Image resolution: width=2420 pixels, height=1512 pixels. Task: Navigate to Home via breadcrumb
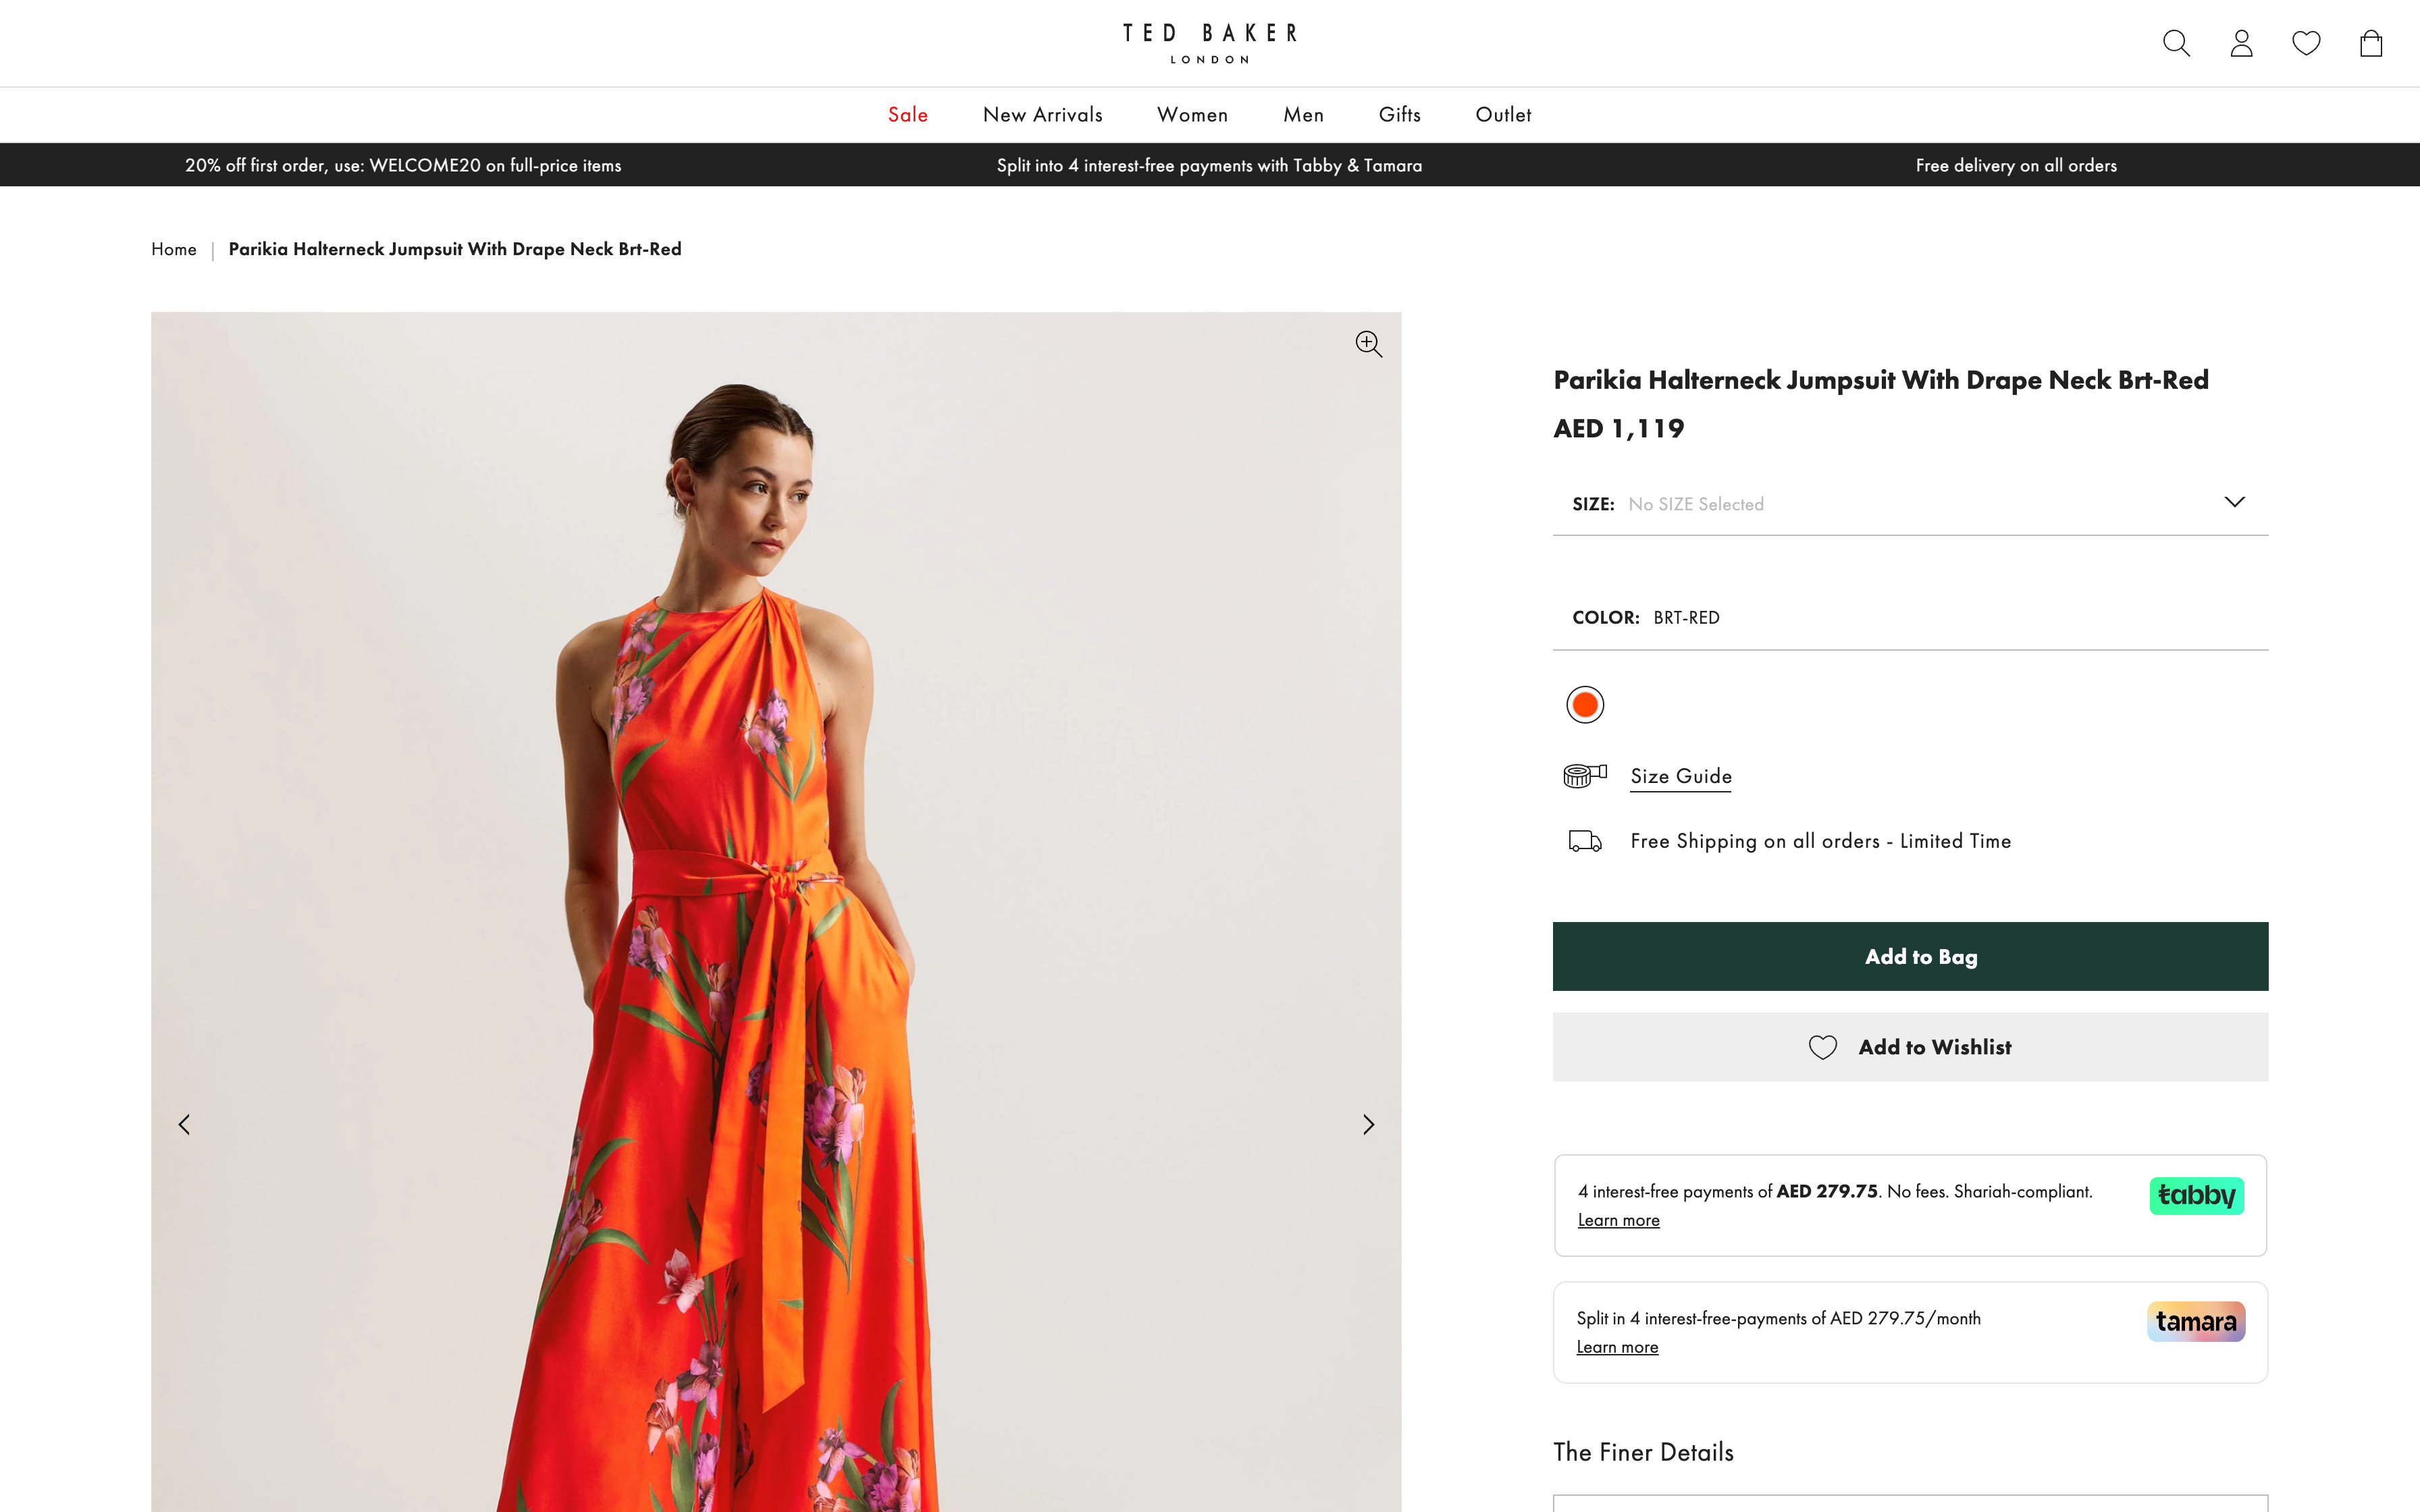point(174,249)
